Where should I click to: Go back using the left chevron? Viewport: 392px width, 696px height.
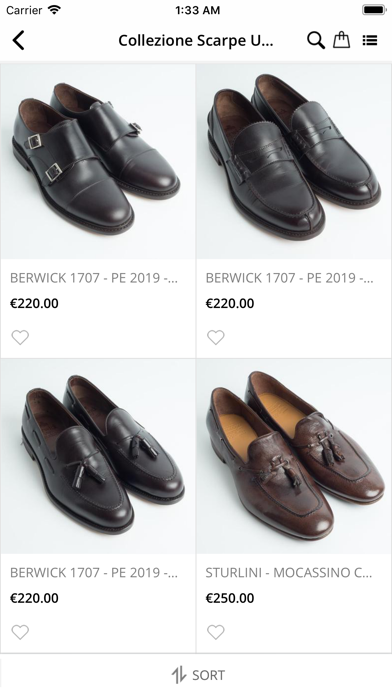(x=18, y=40)
